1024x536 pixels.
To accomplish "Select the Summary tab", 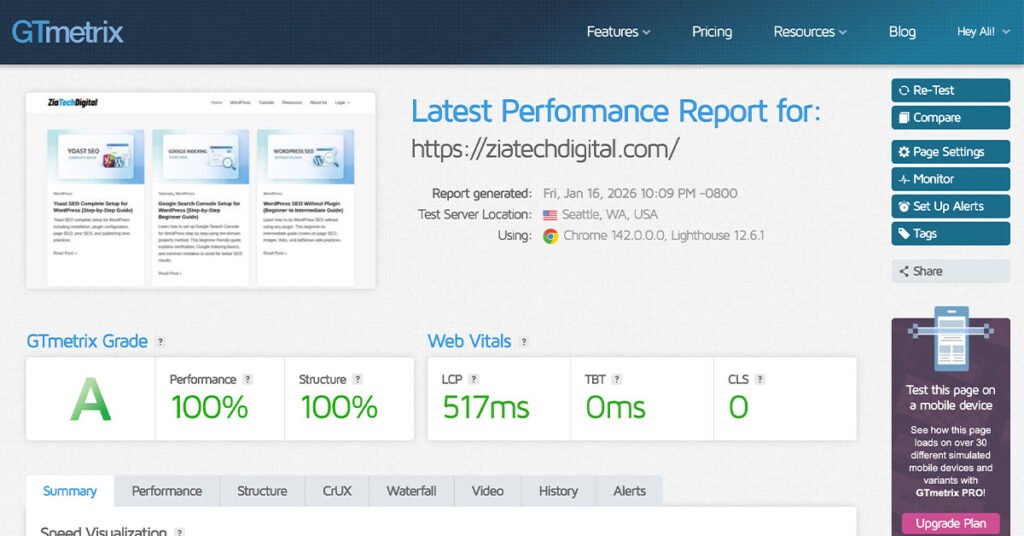I will coord(70,492).
